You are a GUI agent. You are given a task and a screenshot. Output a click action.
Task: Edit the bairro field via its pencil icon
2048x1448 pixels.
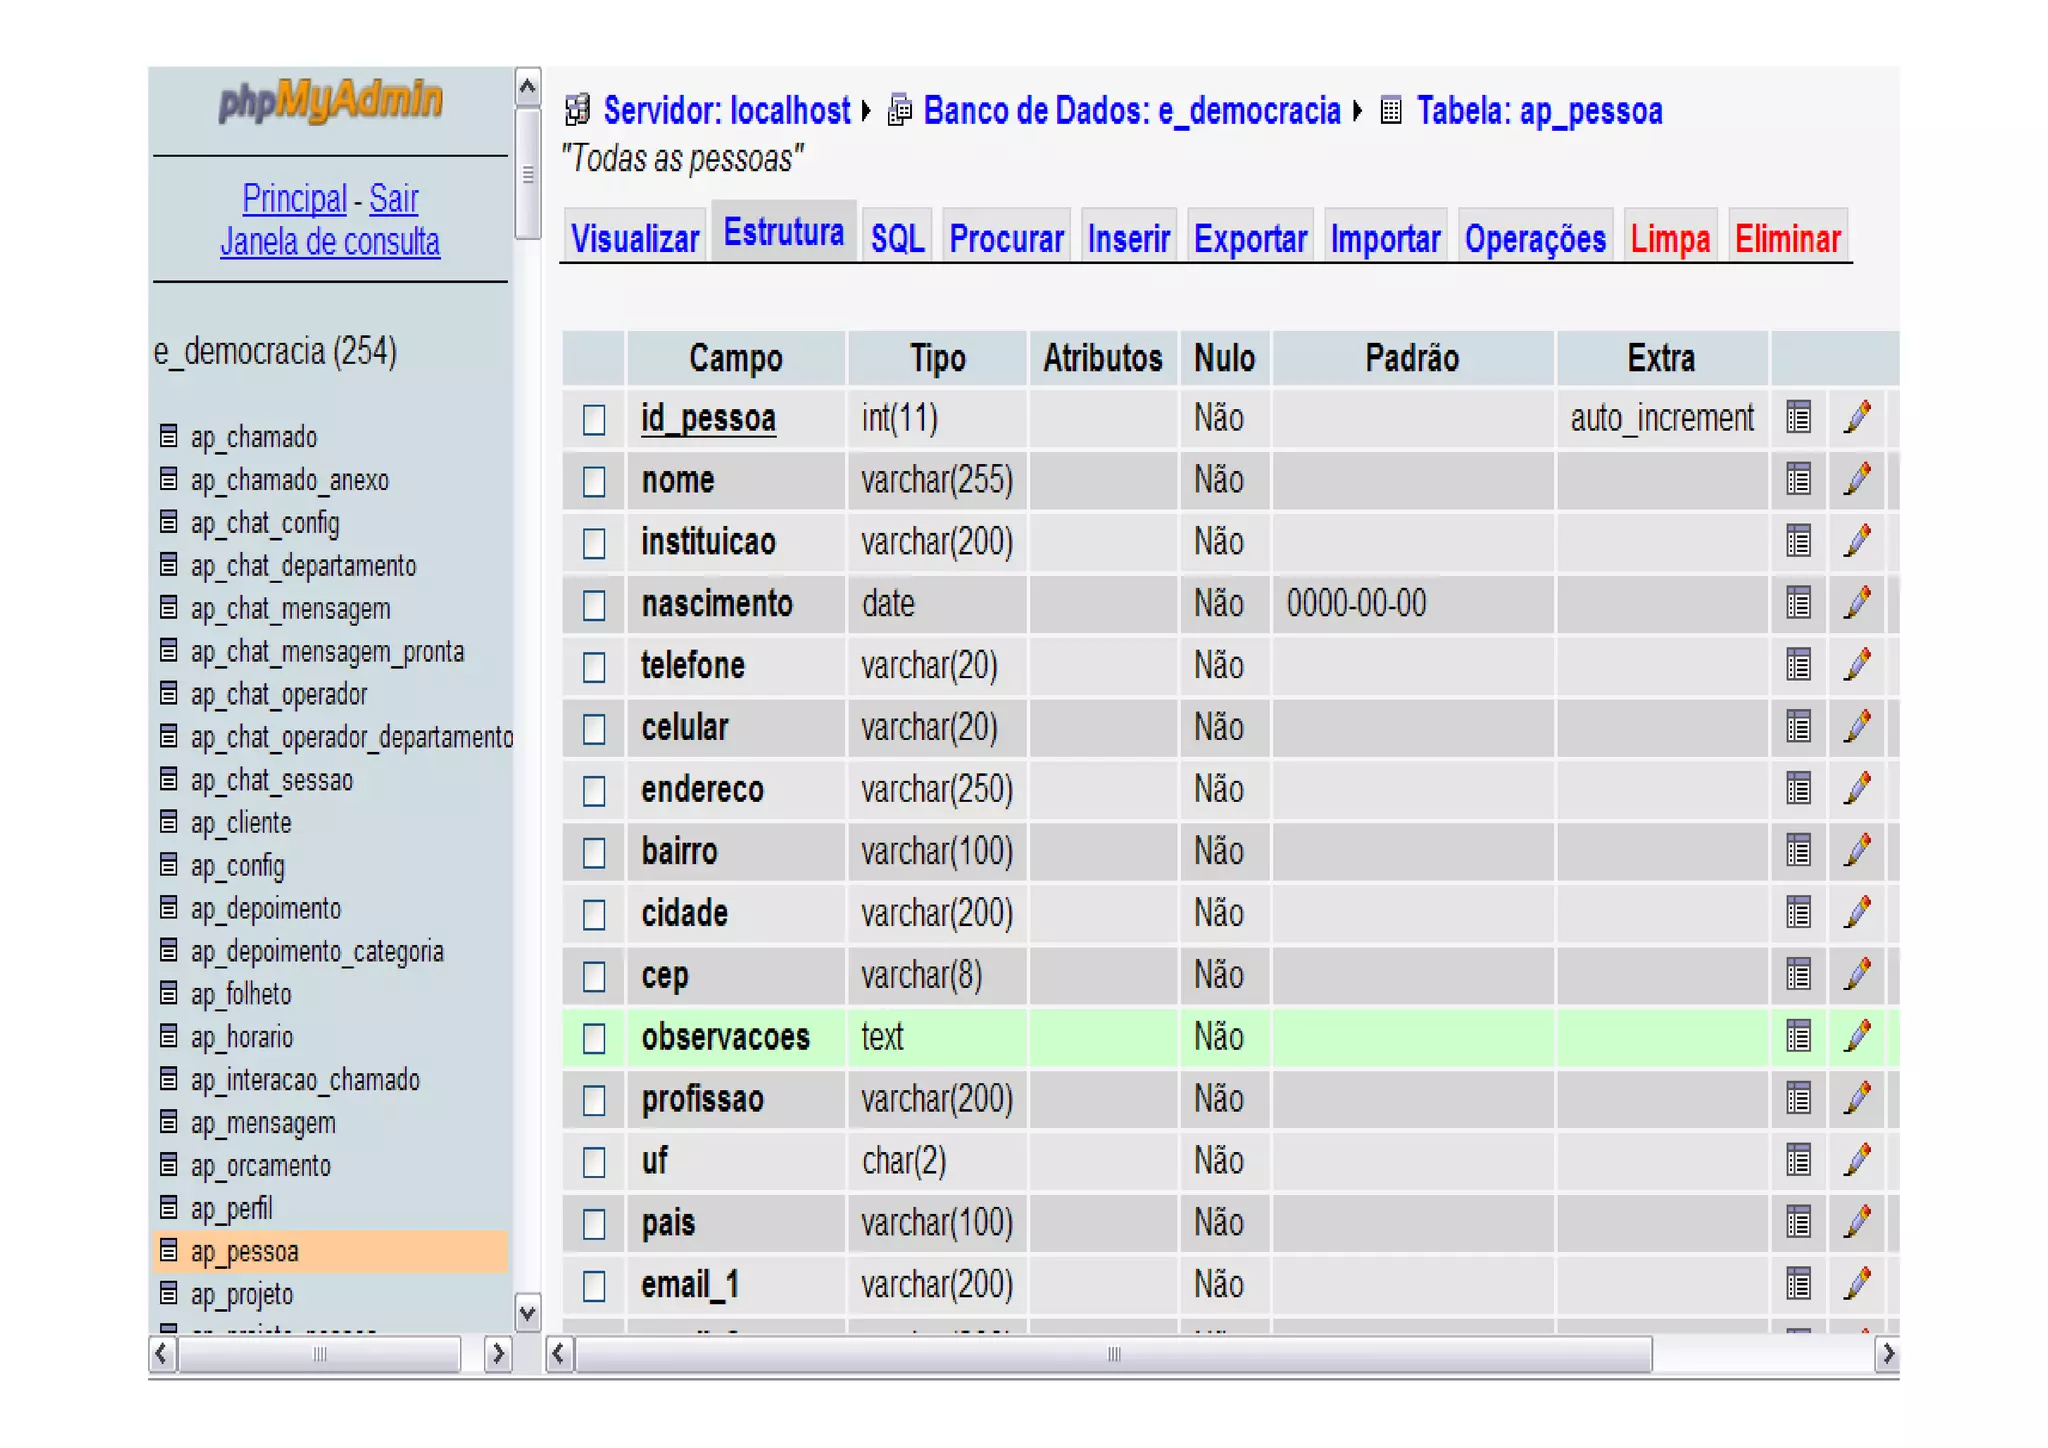click(1857, 851)
